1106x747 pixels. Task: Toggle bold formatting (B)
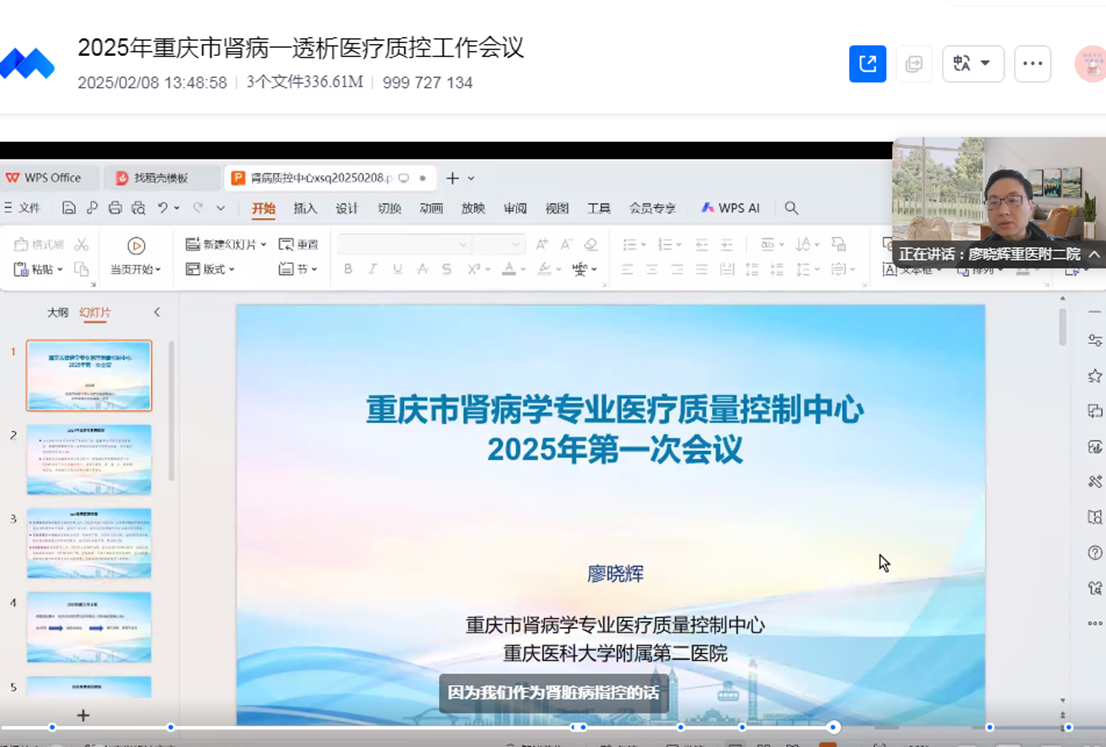[x=348, y=269]
